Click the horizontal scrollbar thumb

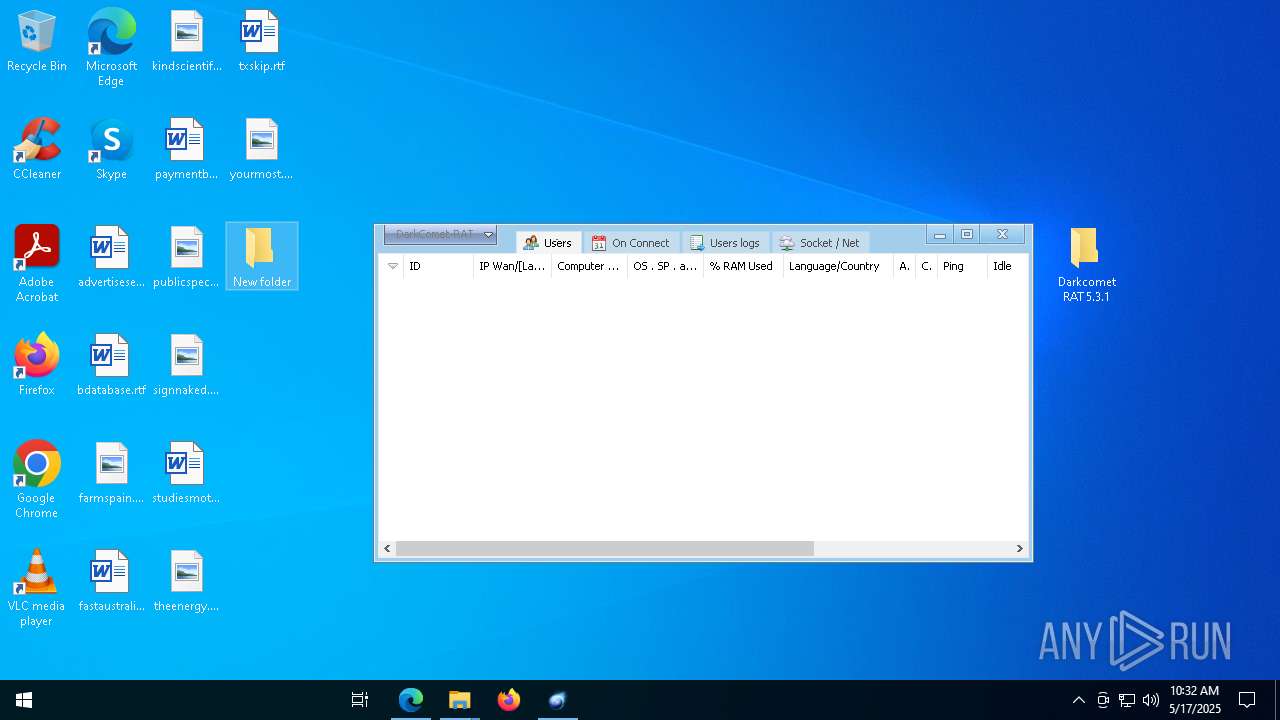pos(605,548)
